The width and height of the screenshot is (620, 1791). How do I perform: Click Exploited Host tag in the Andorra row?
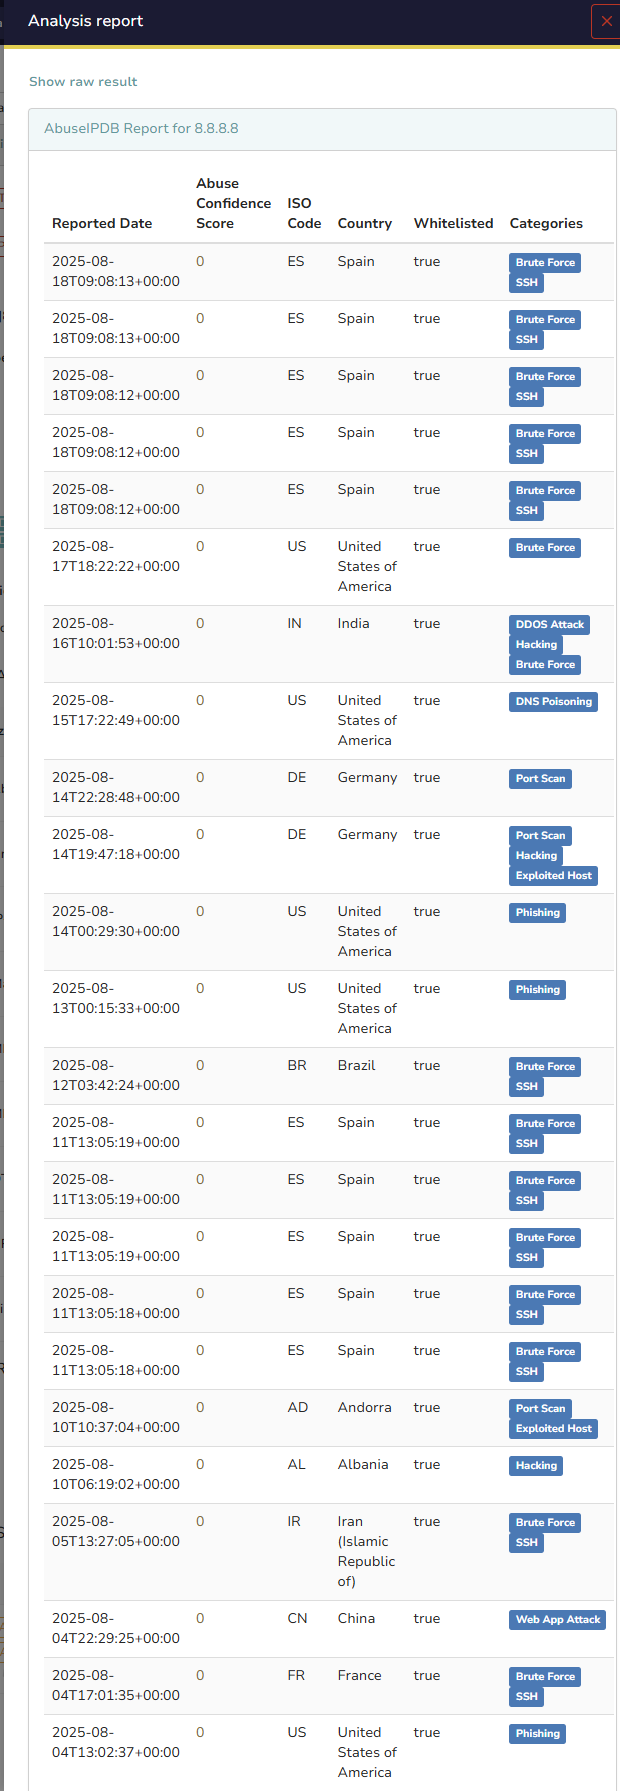[554, 1429]
